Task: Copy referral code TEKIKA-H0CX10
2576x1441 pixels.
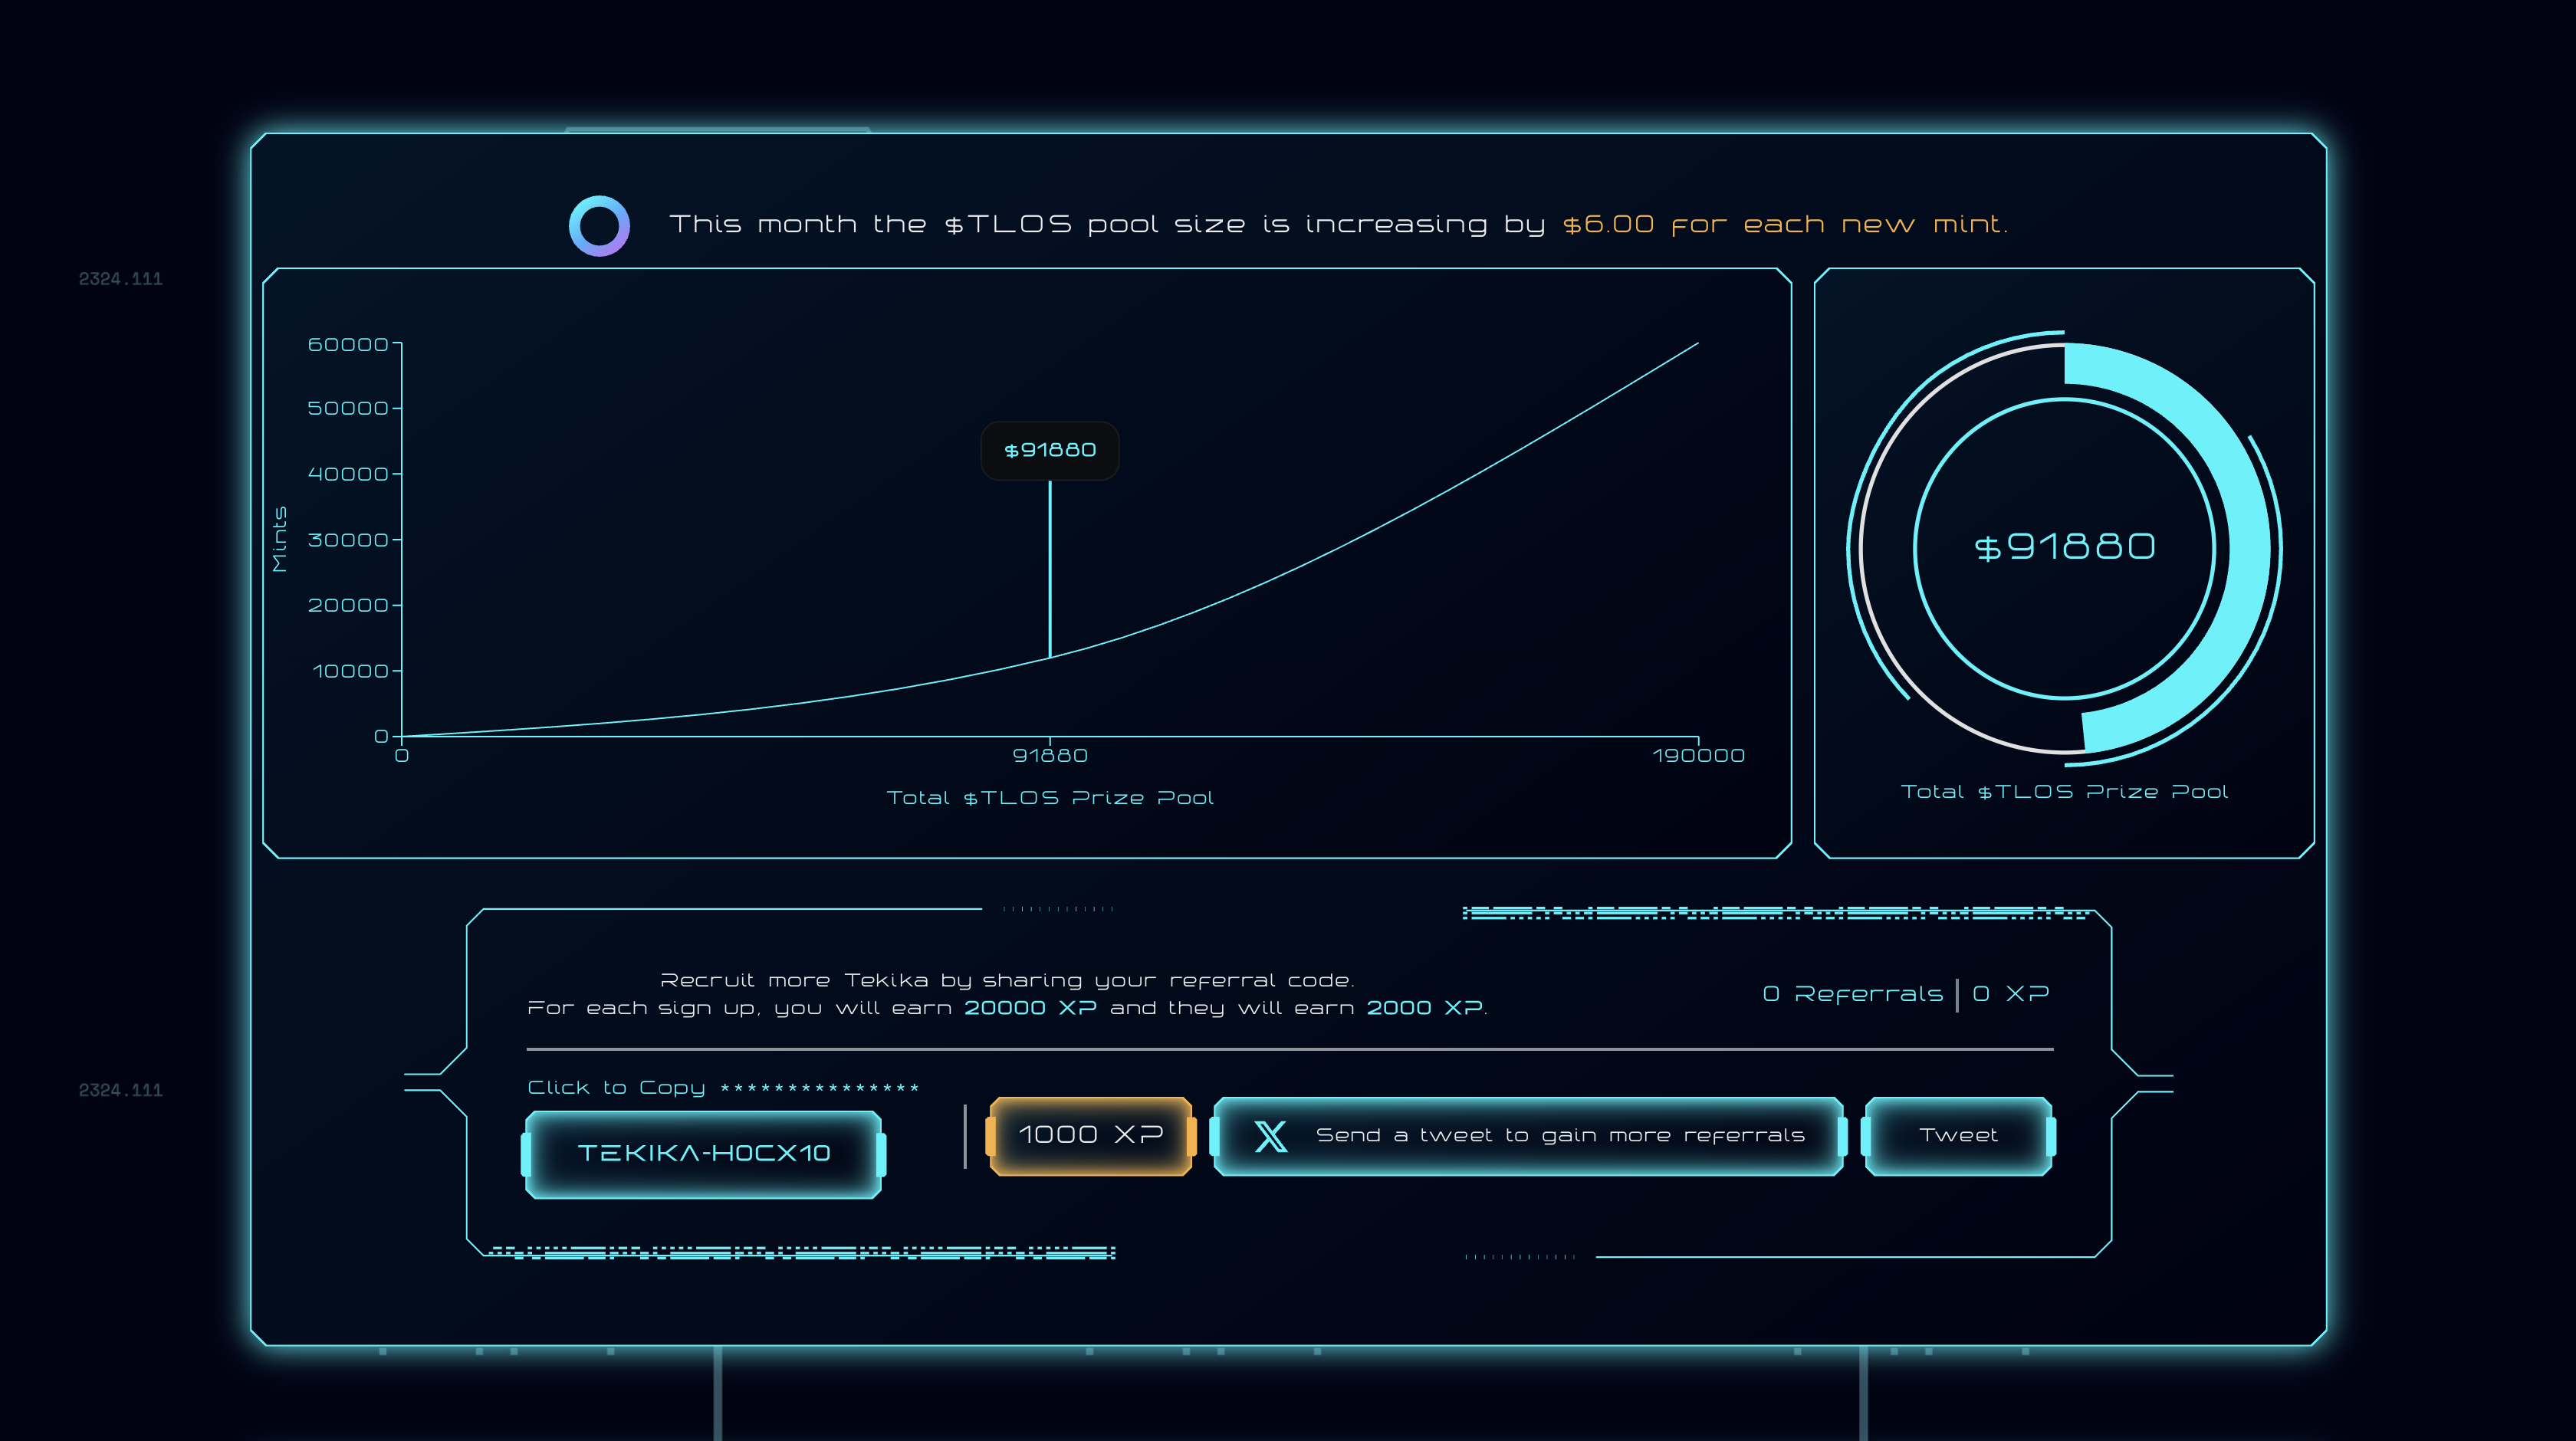Action: tap(703, 1153)
